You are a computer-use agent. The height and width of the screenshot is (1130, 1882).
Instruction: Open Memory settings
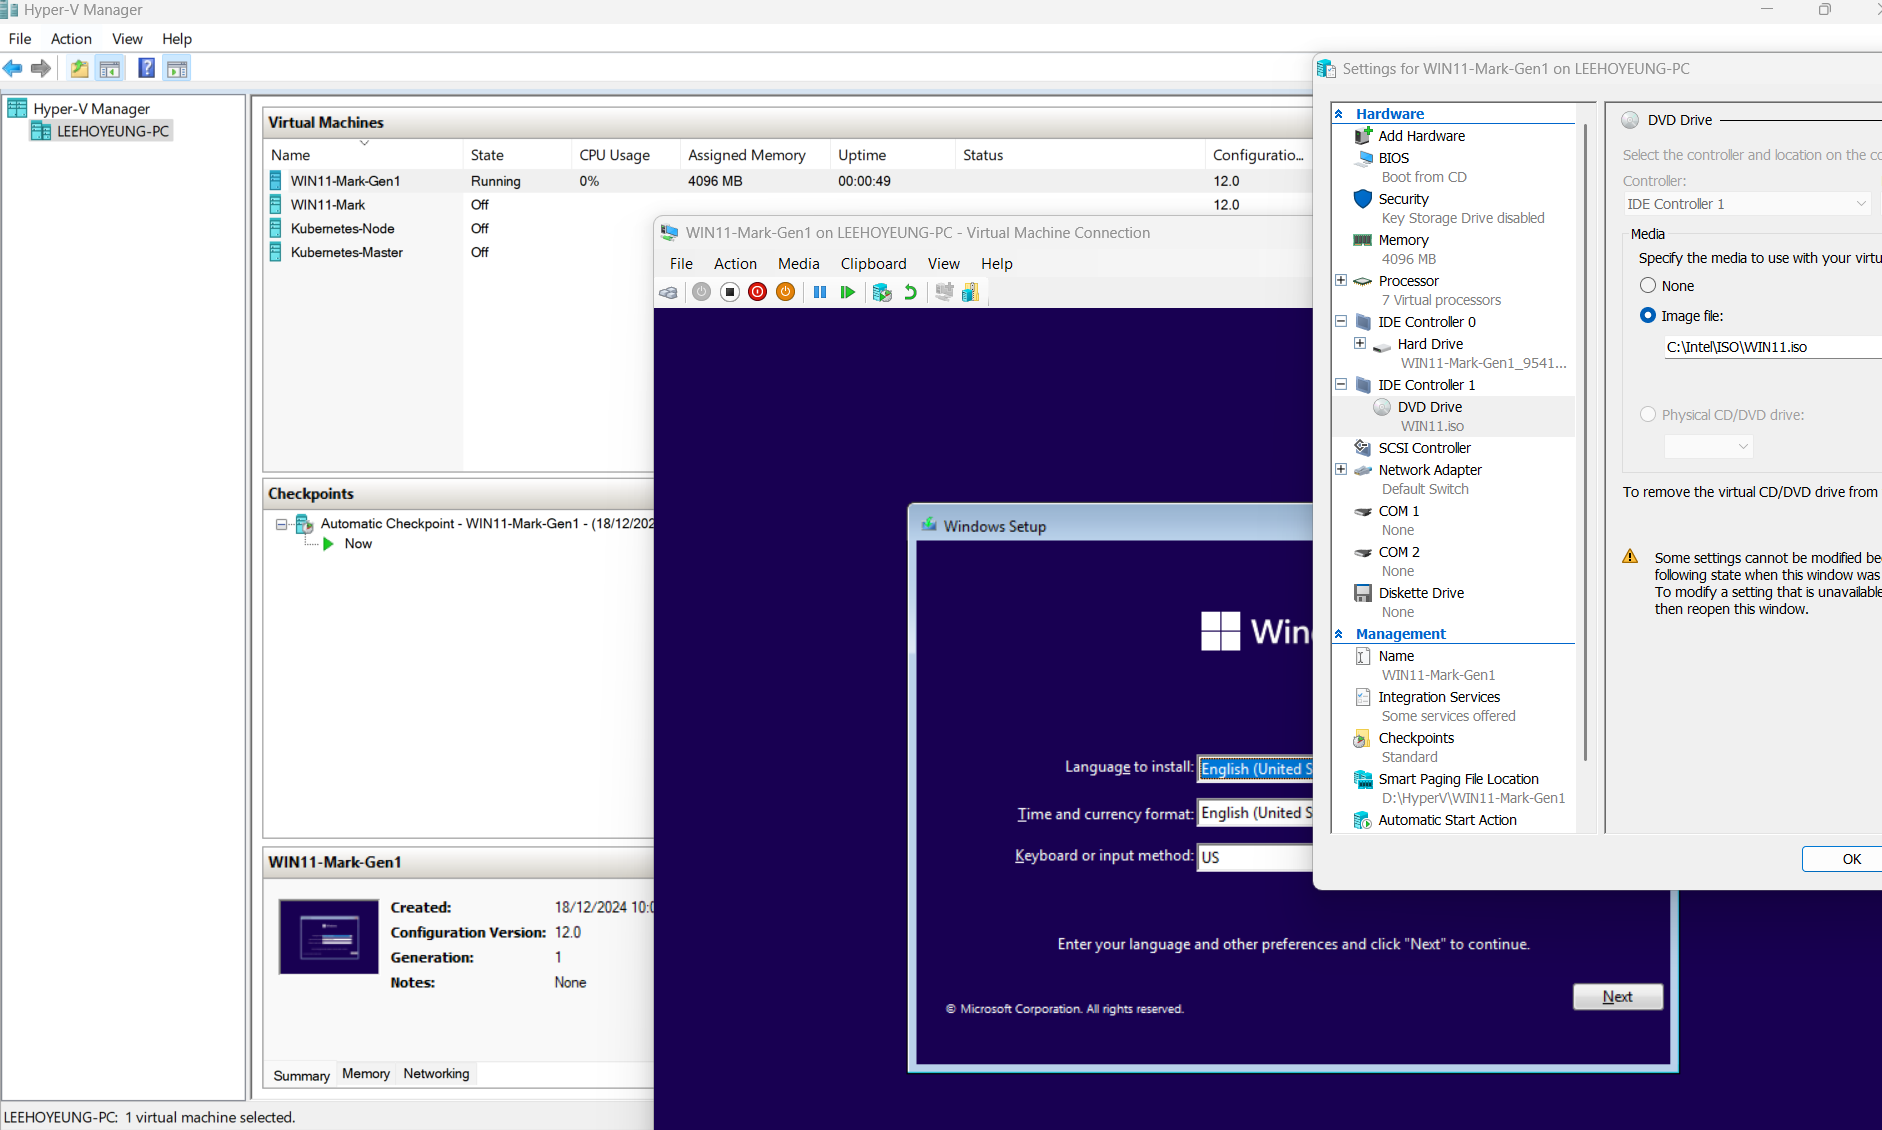(x=1403, y=240)
